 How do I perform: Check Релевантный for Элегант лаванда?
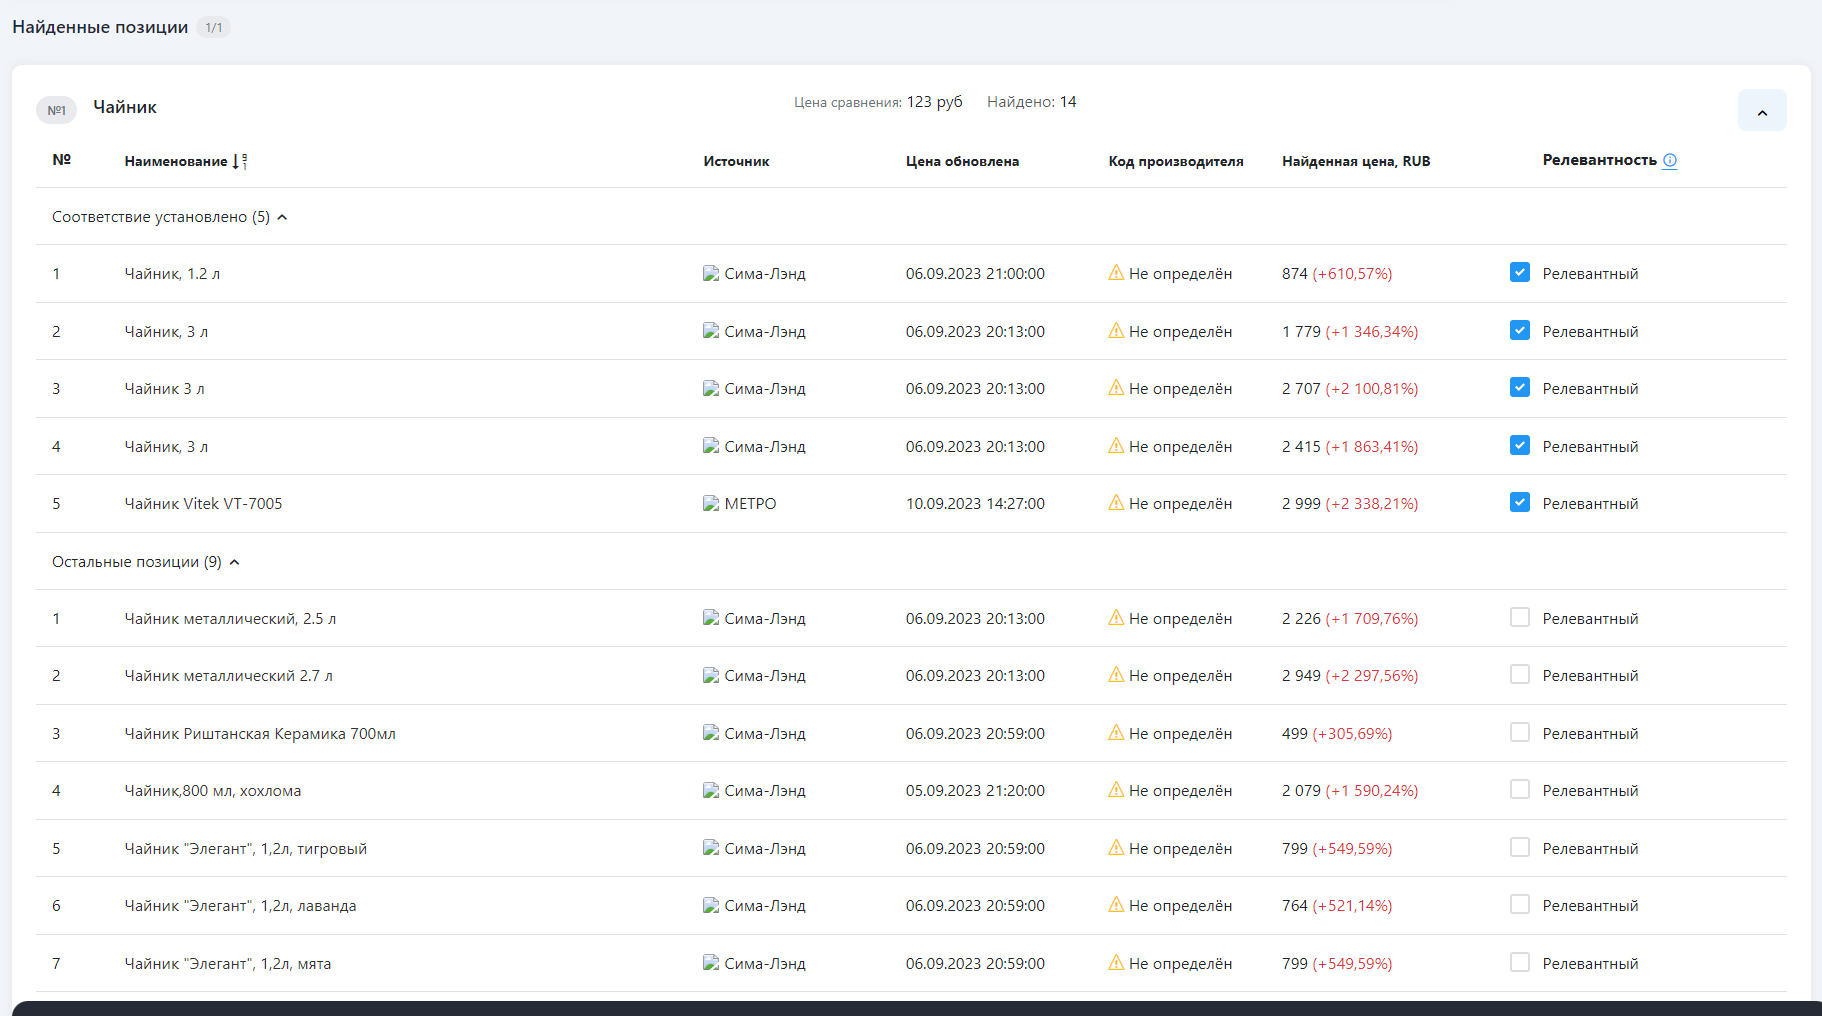pyautogui.click(x=1519, y=904)
